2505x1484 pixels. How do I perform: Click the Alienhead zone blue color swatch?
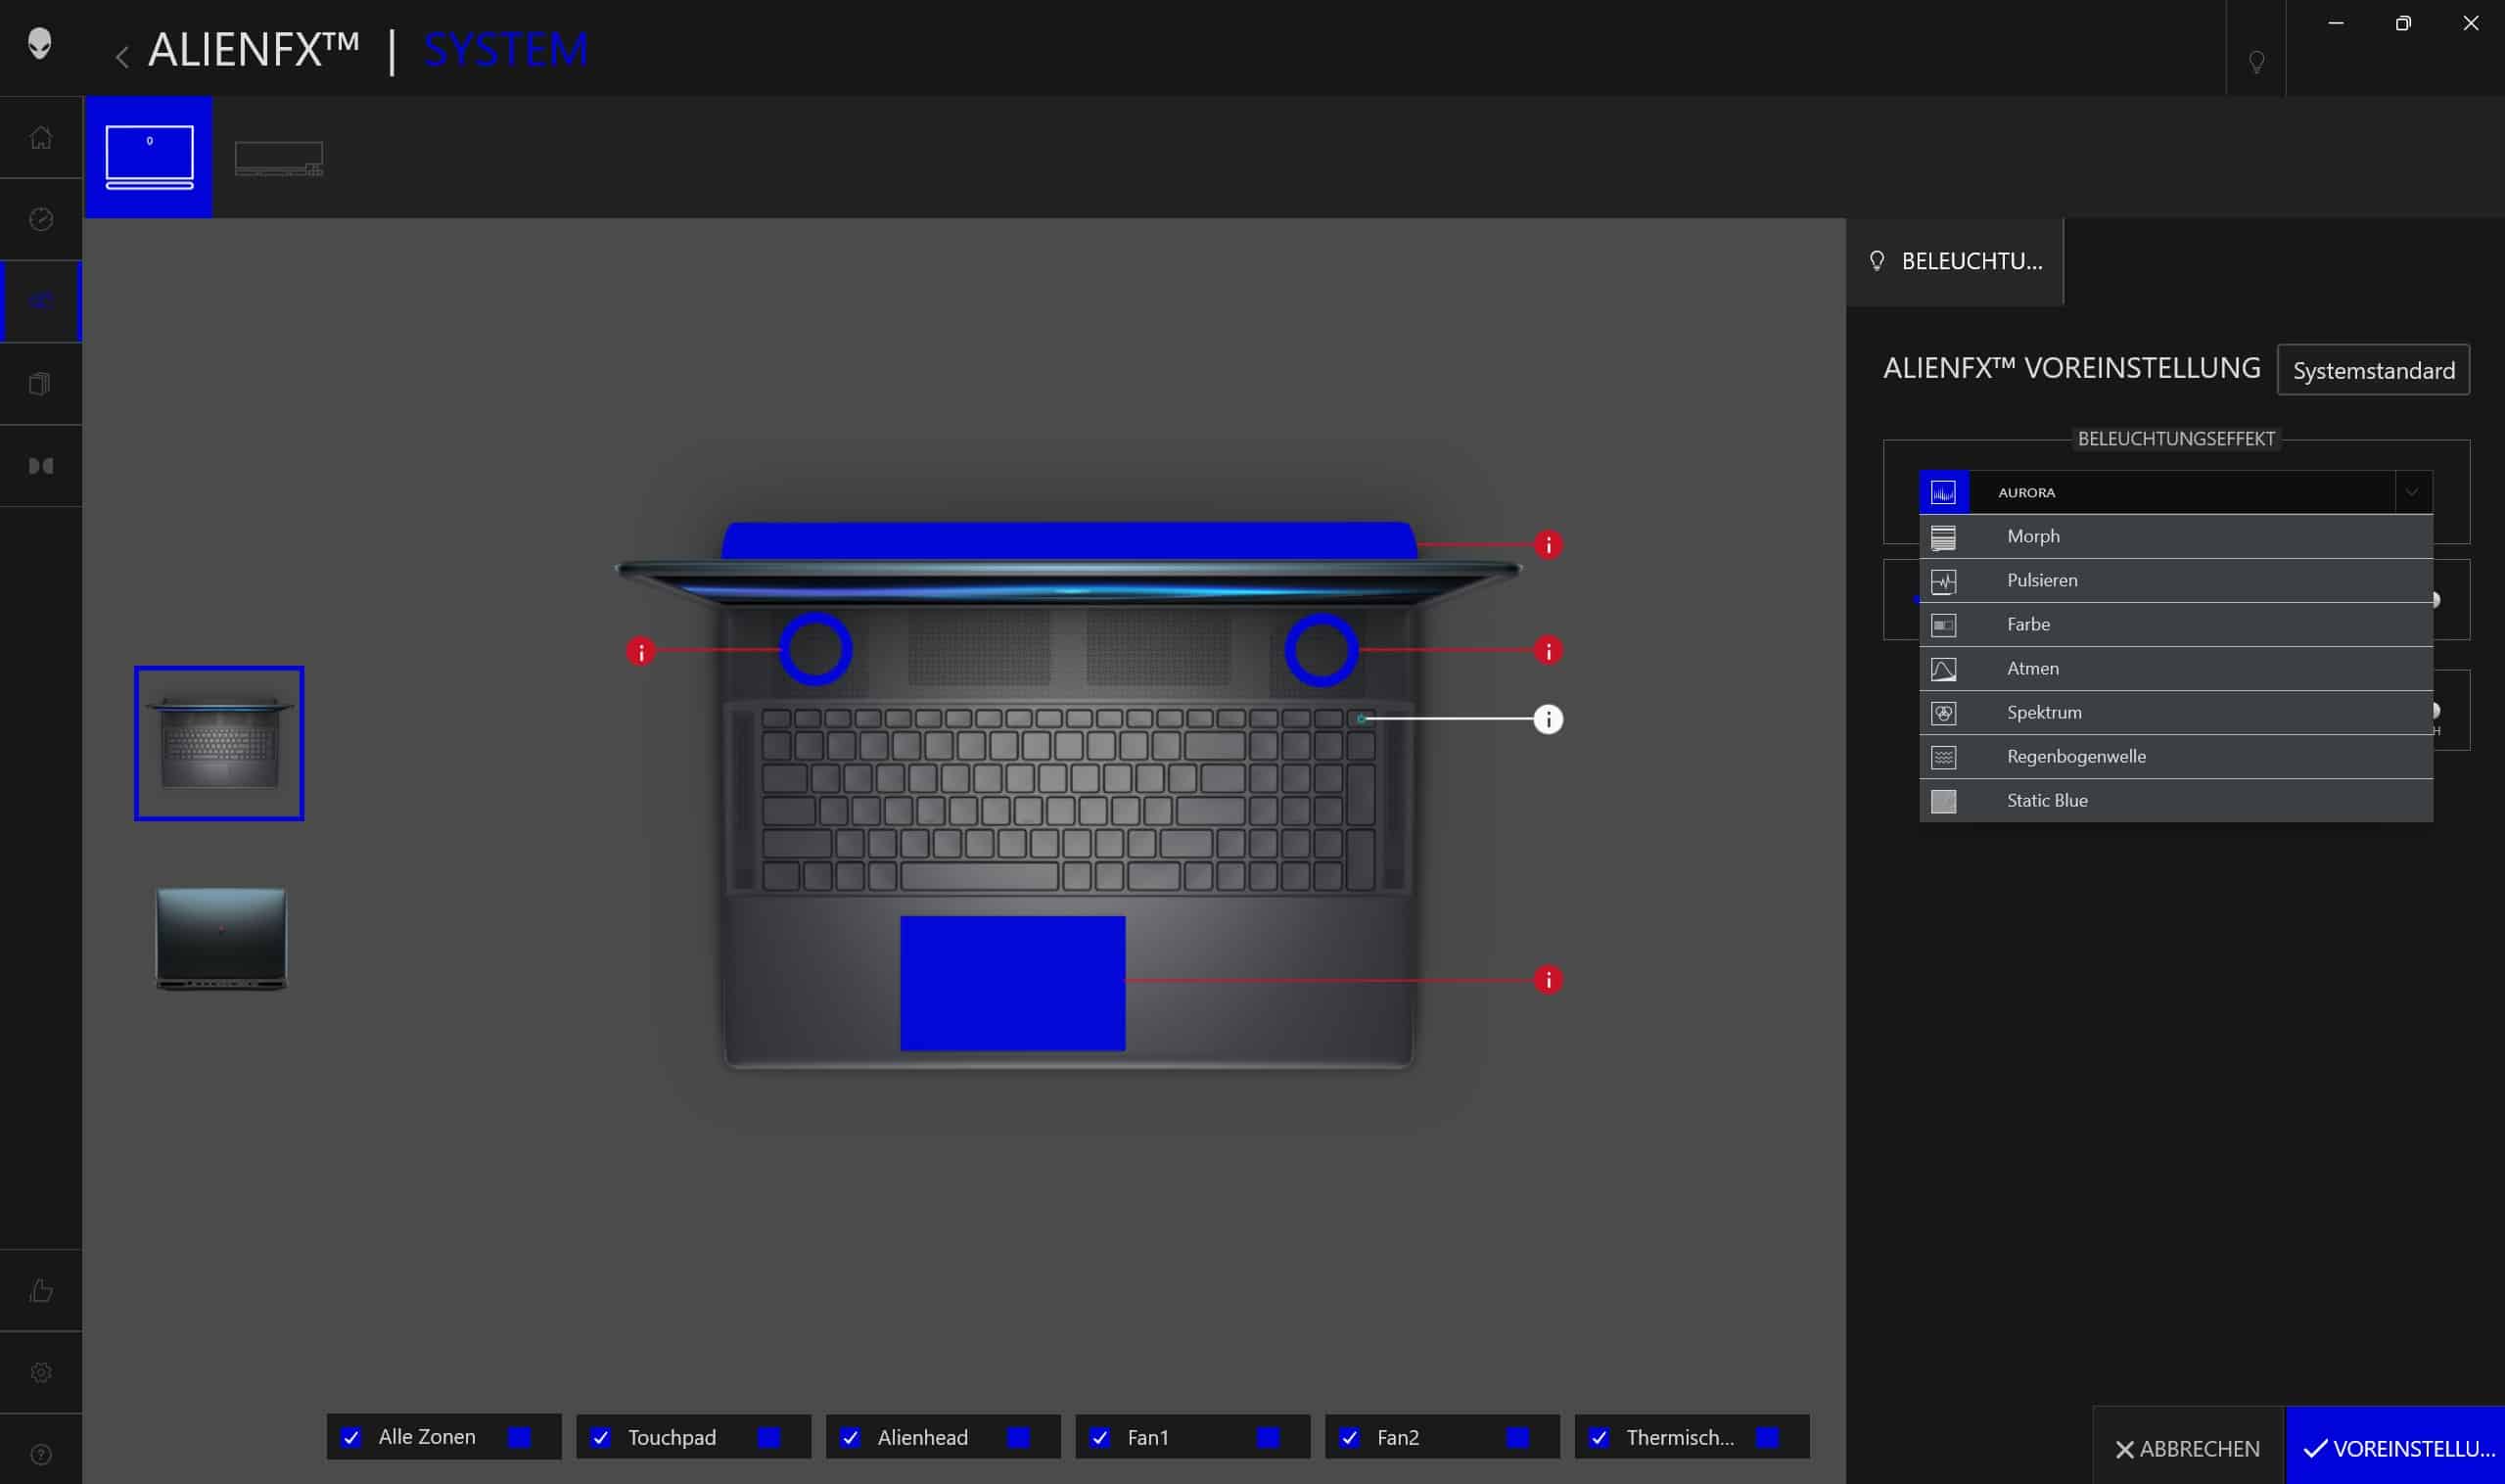click(x=1018, y=1437)
